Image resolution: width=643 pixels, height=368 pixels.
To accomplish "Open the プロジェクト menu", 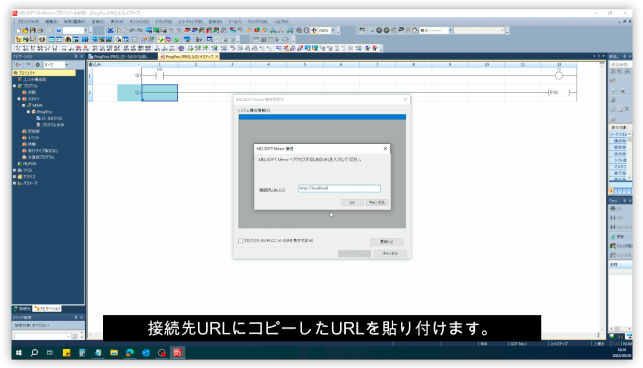I will click(28, 21).
